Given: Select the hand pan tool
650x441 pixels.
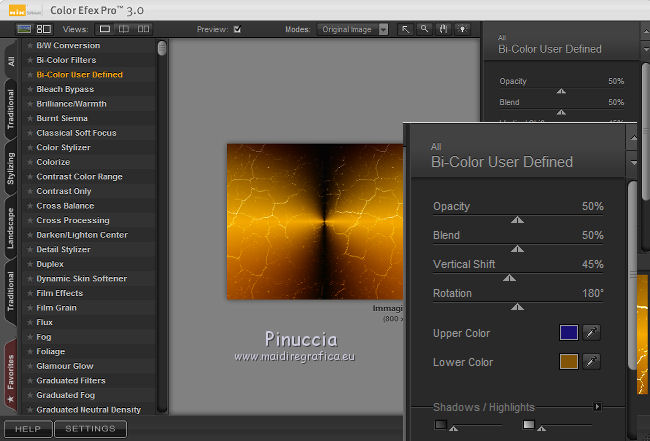Looking at the screenshot, I should click(x=443, y=30).
